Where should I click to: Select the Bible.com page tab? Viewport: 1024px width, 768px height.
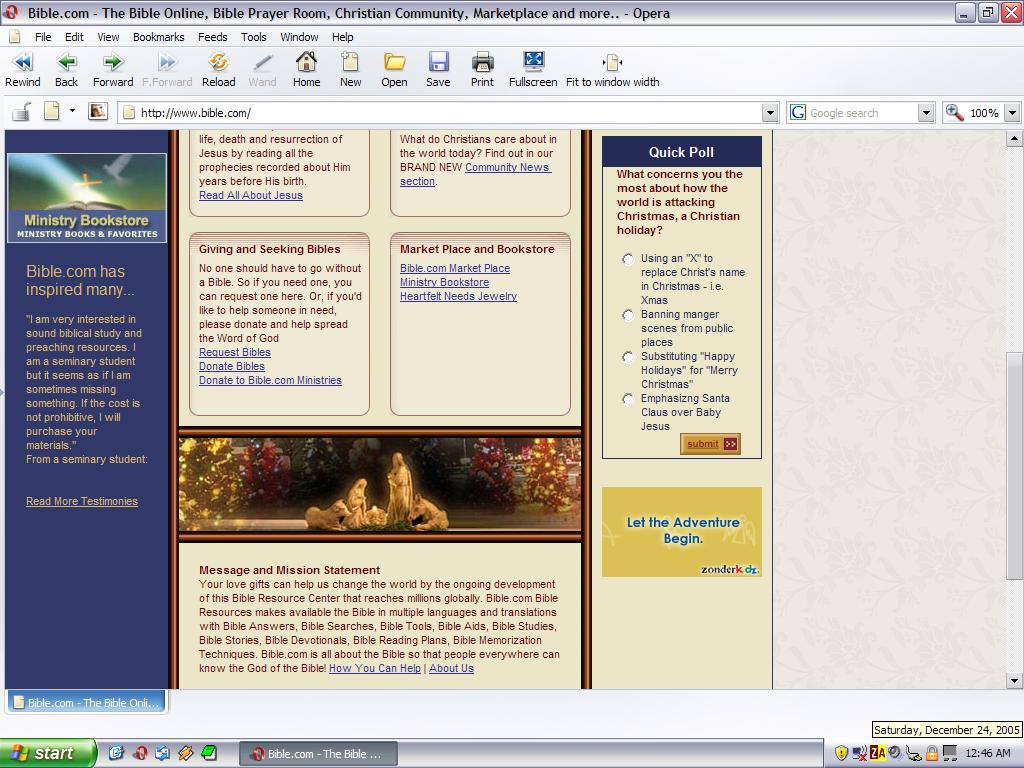87,703
